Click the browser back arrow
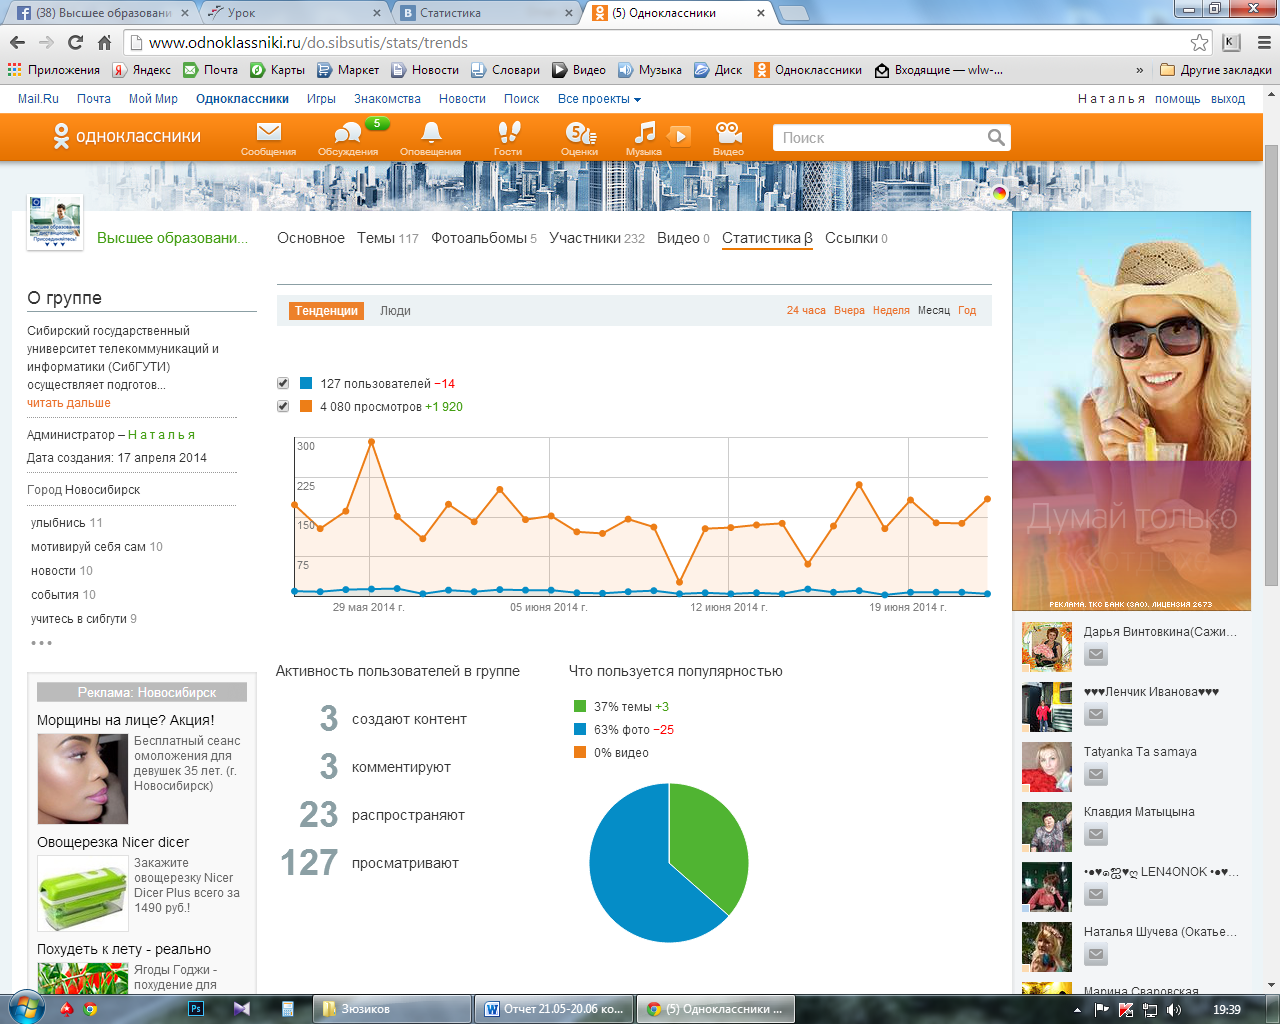 17,42
